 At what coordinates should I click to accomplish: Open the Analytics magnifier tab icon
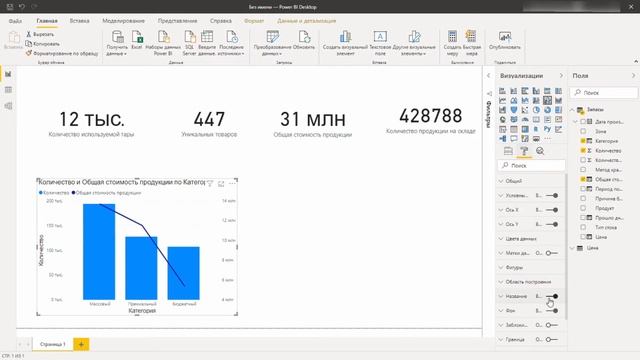540,151
